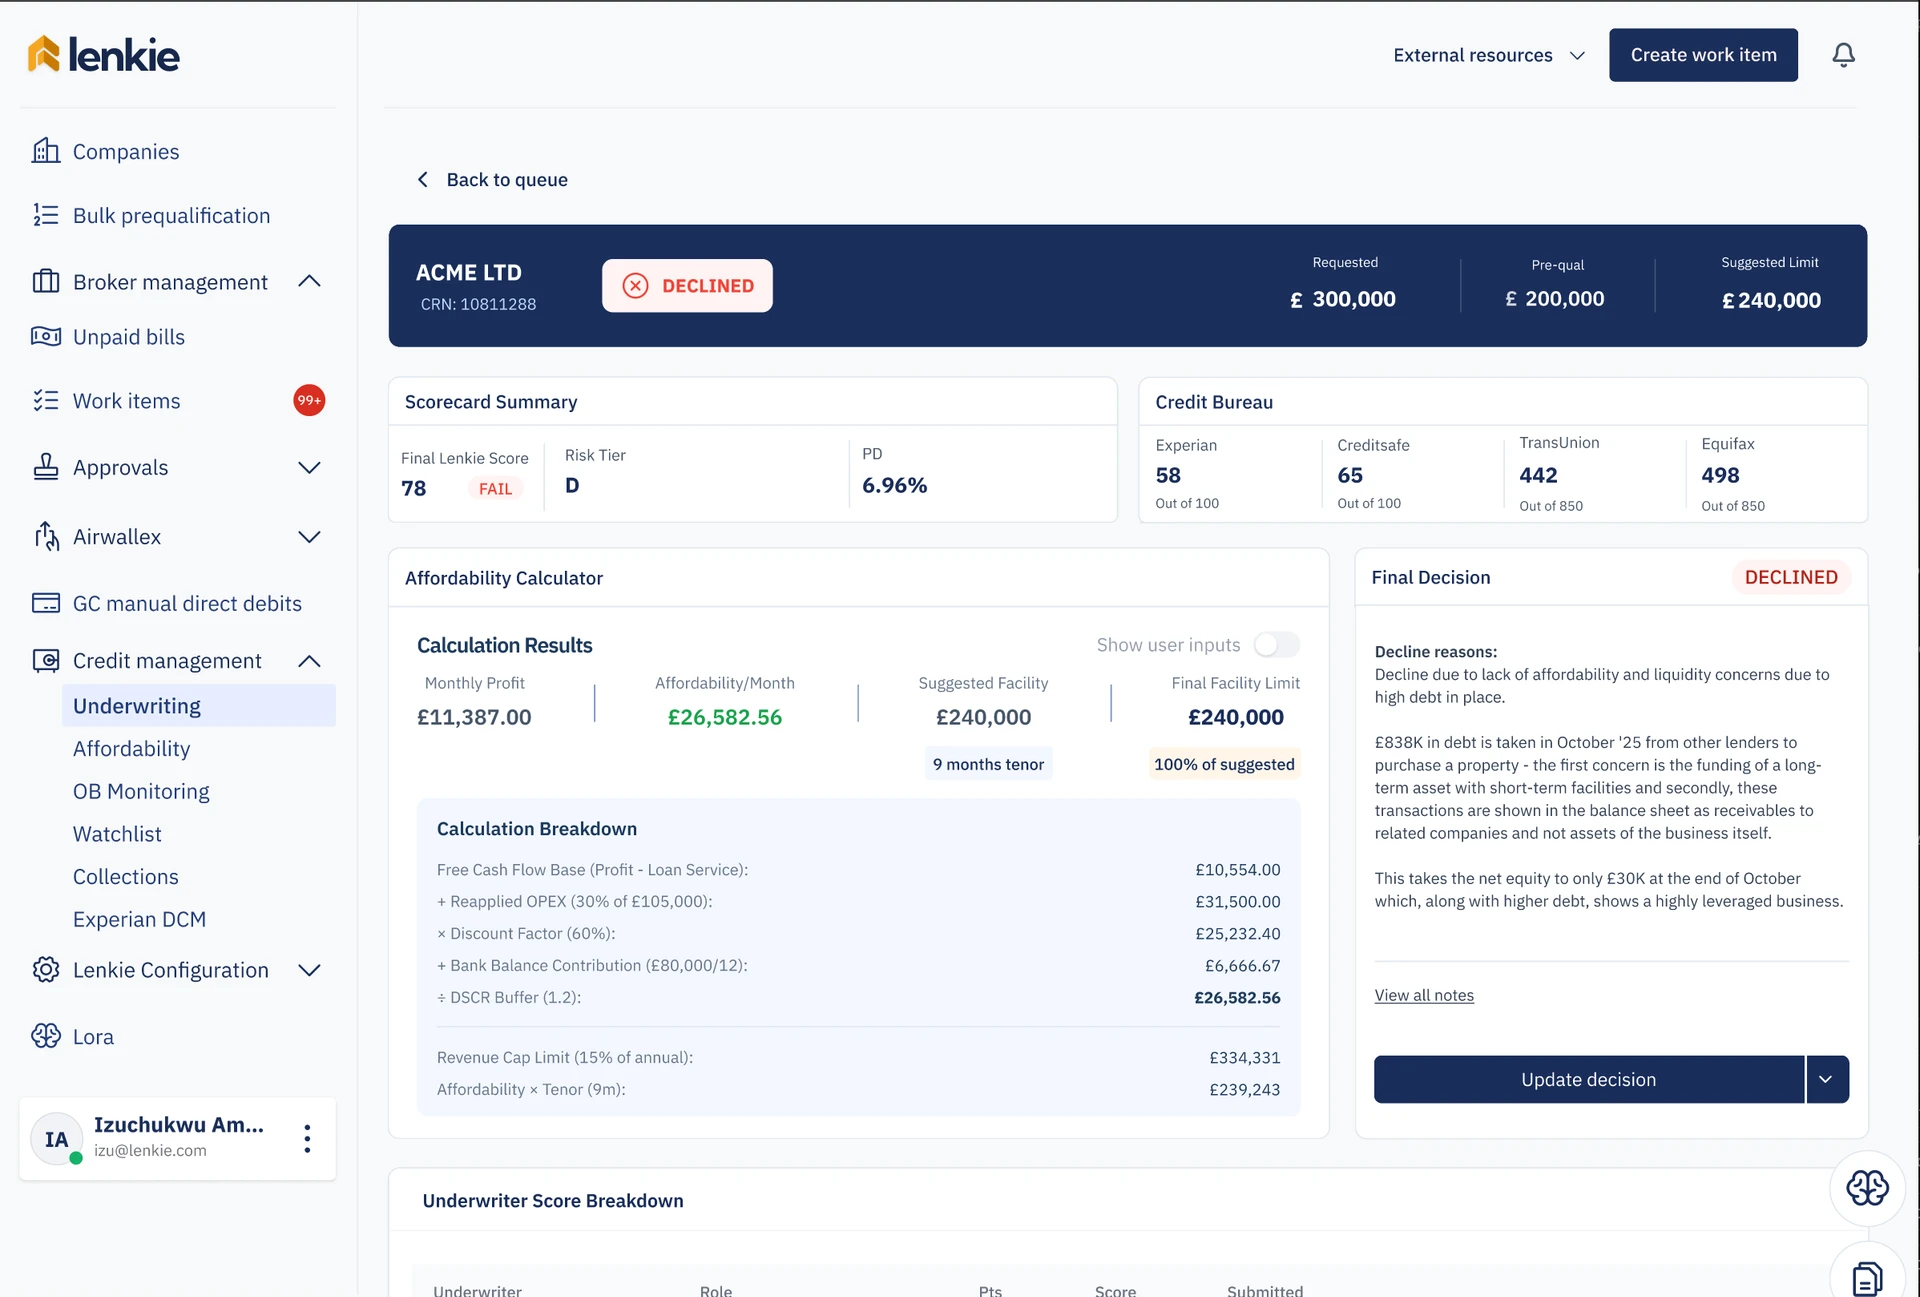Click the Broker management briefcase icon
This screenshot has height=1297, width=1920.
[x=46, y=282]
